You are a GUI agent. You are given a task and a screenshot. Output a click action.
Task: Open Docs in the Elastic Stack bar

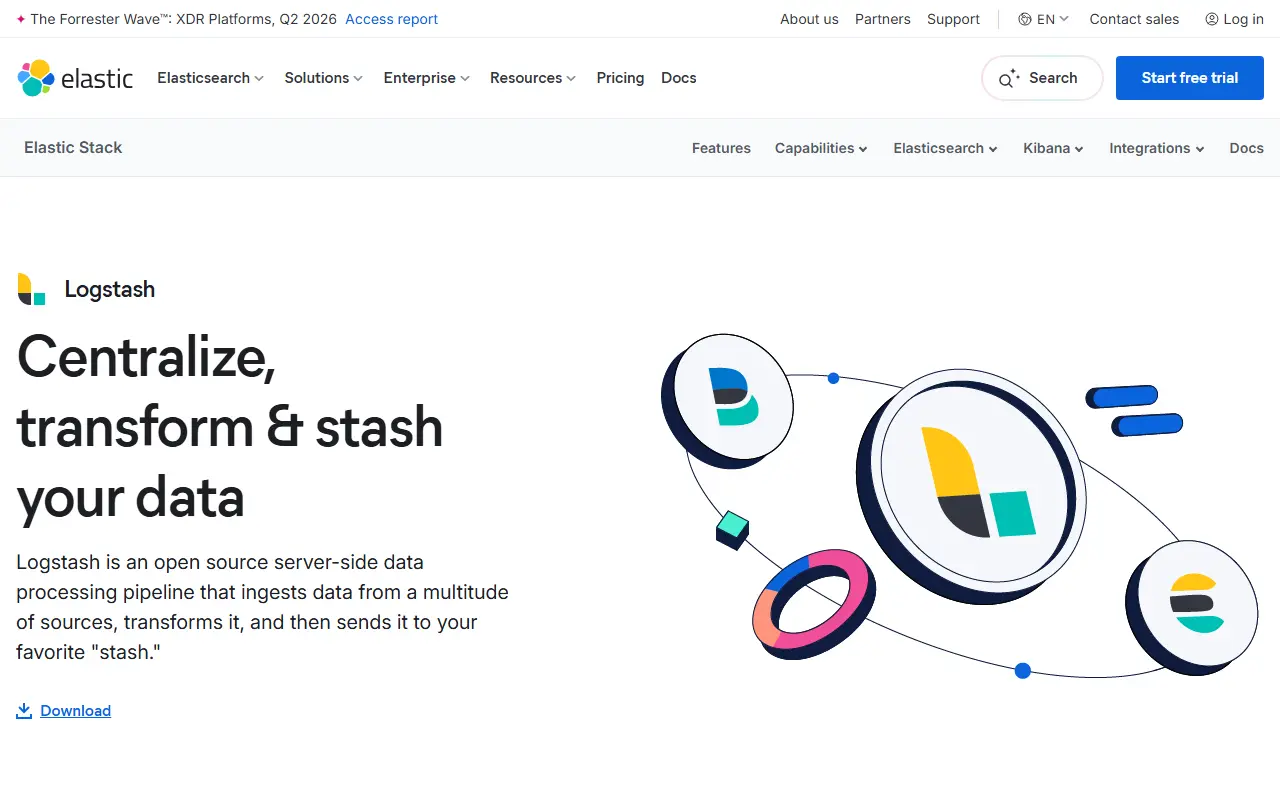tap(1246, 148)
